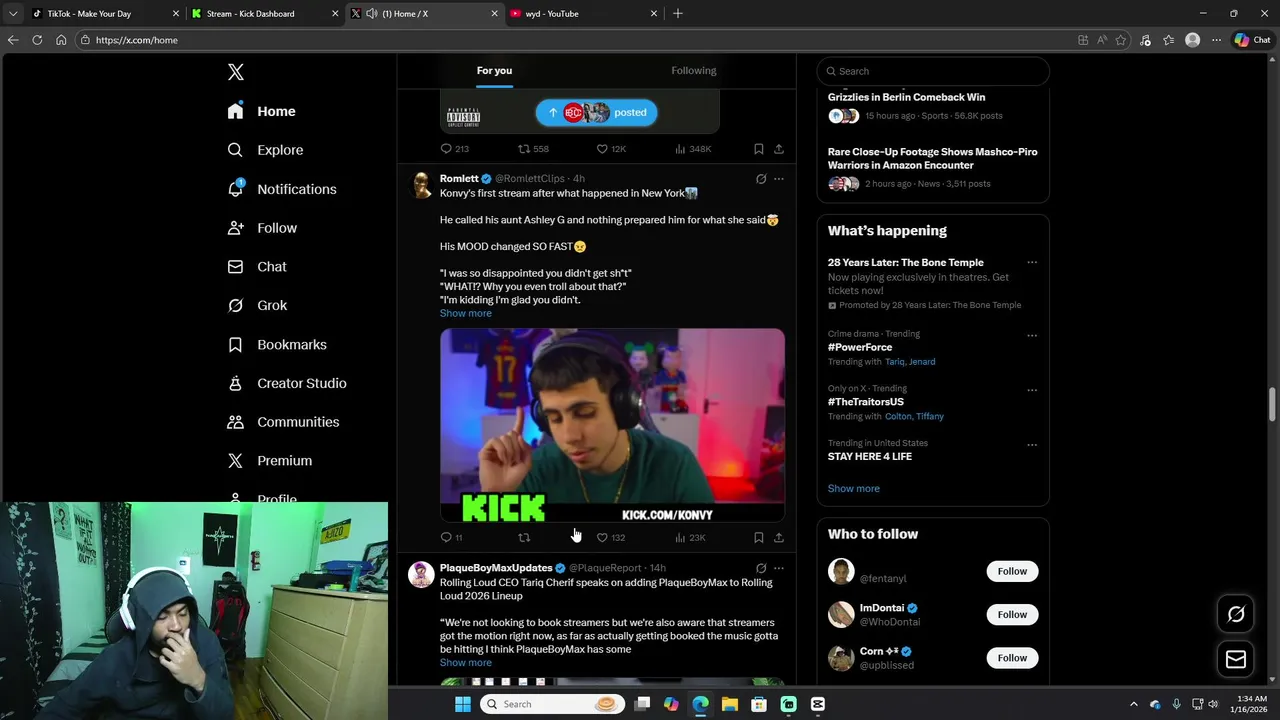The height and width of the screenshot is (720, 1280).
Task: Open the Windows Start menu
Action: (x=462, y=704)
